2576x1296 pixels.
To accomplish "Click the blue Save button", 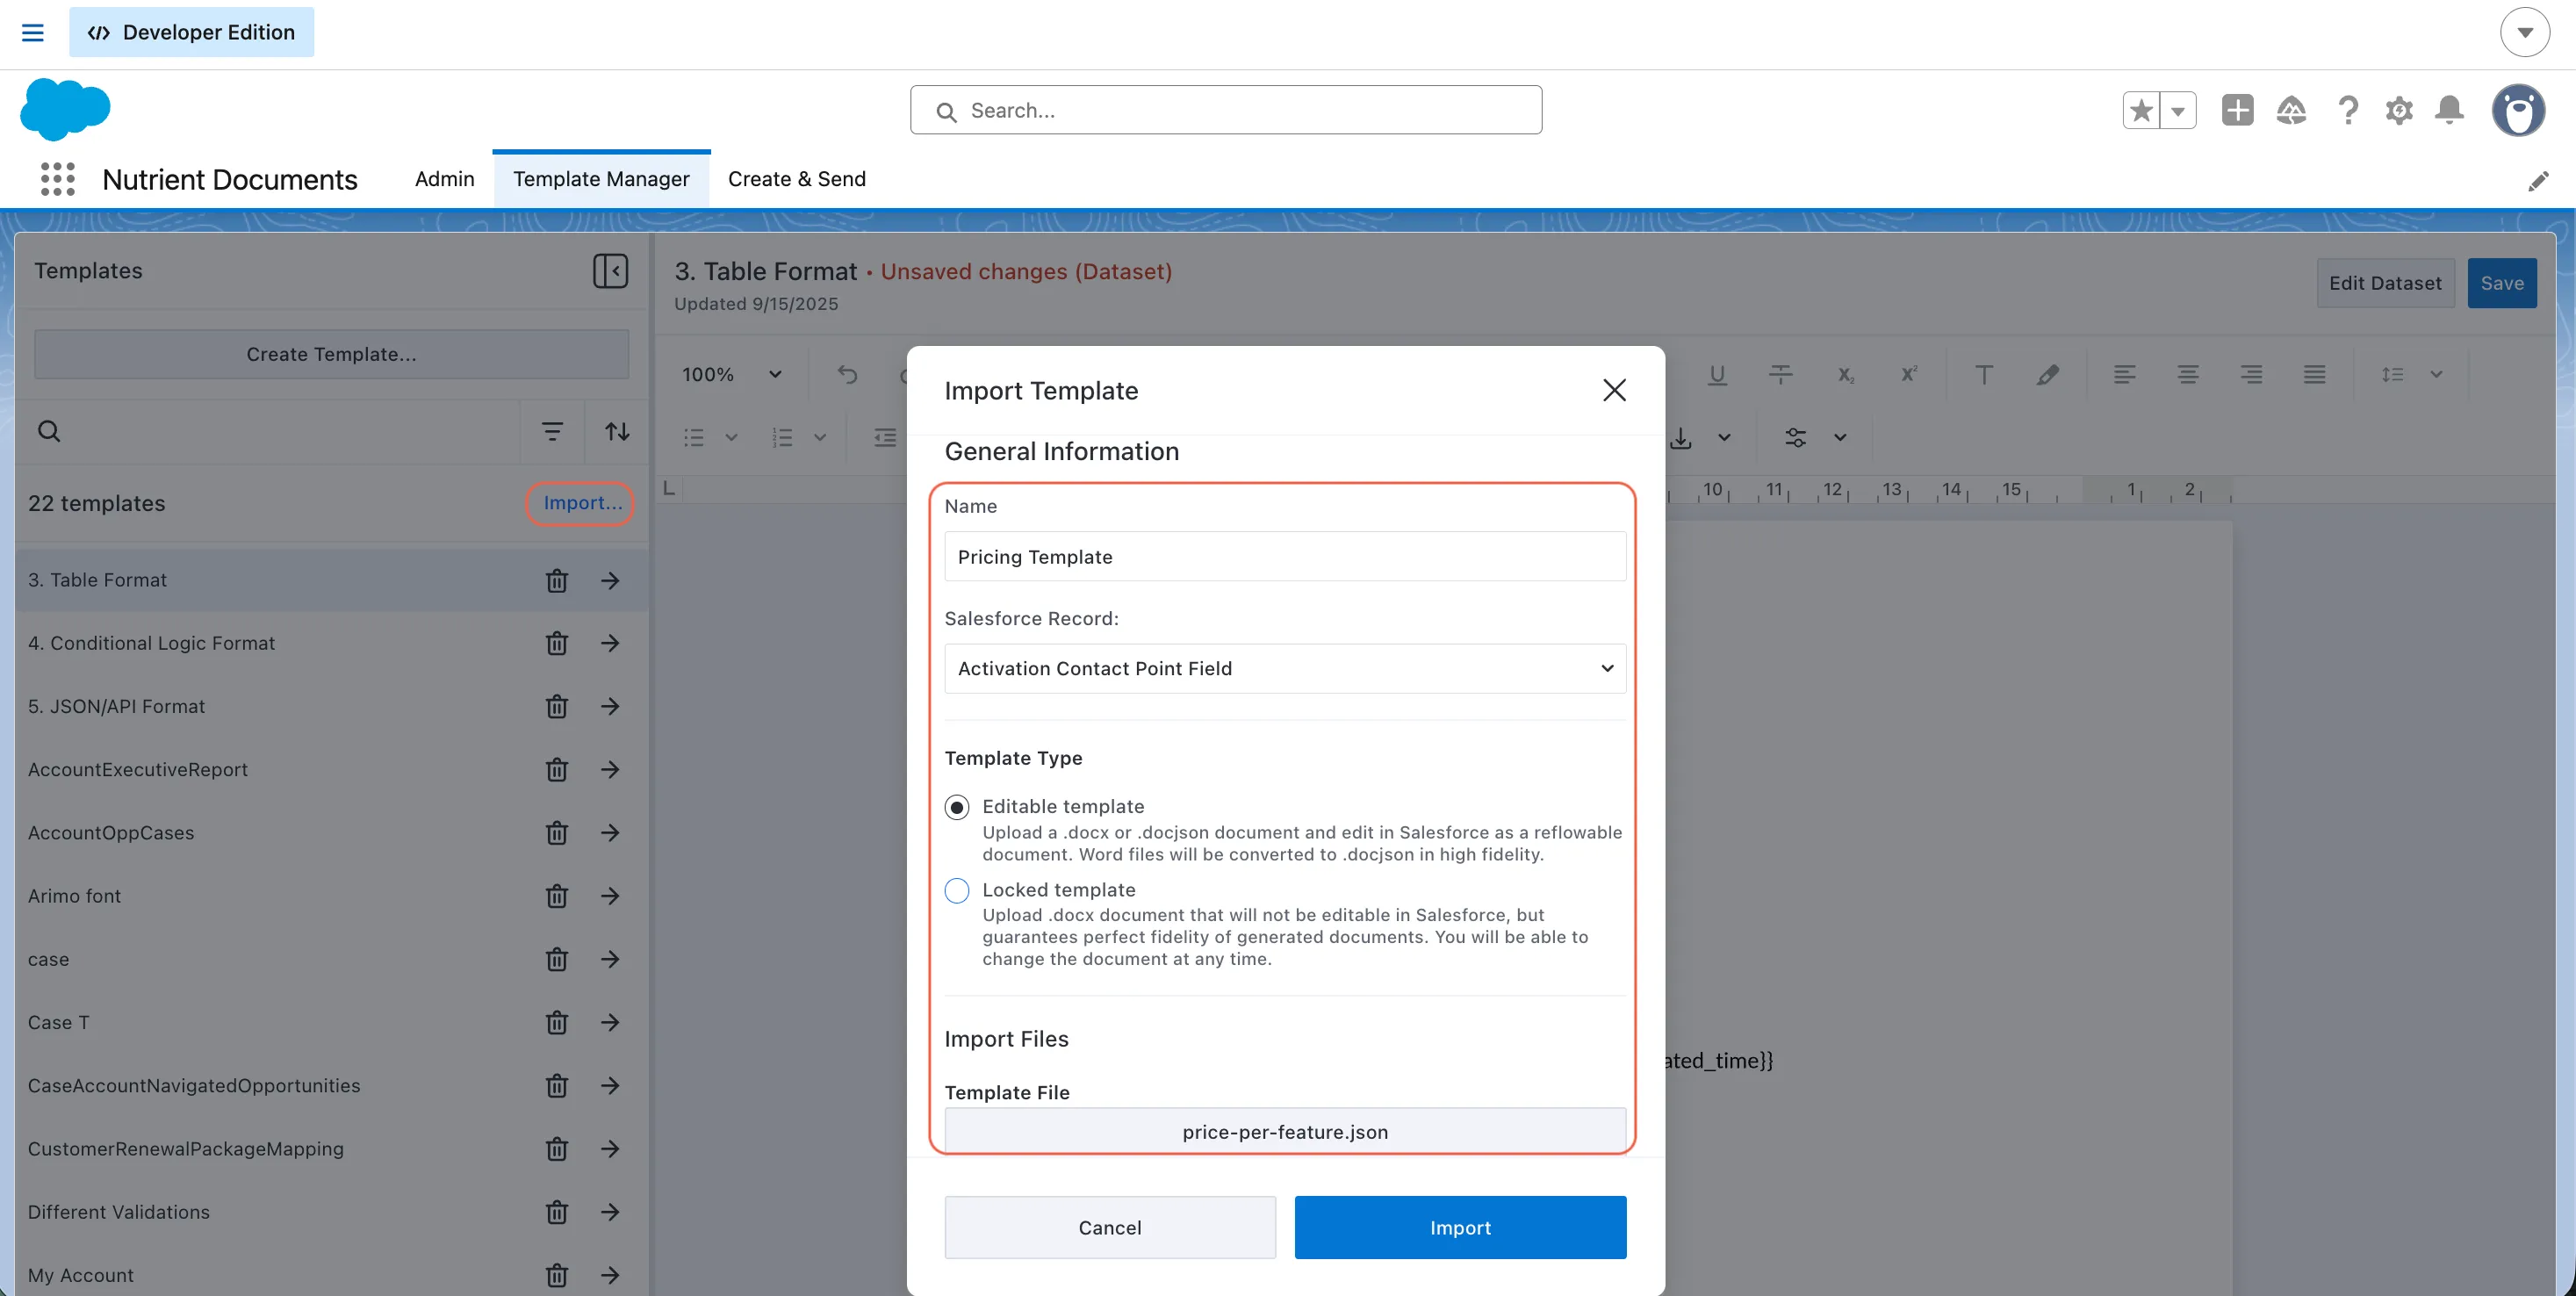I will pos(2501,283).
